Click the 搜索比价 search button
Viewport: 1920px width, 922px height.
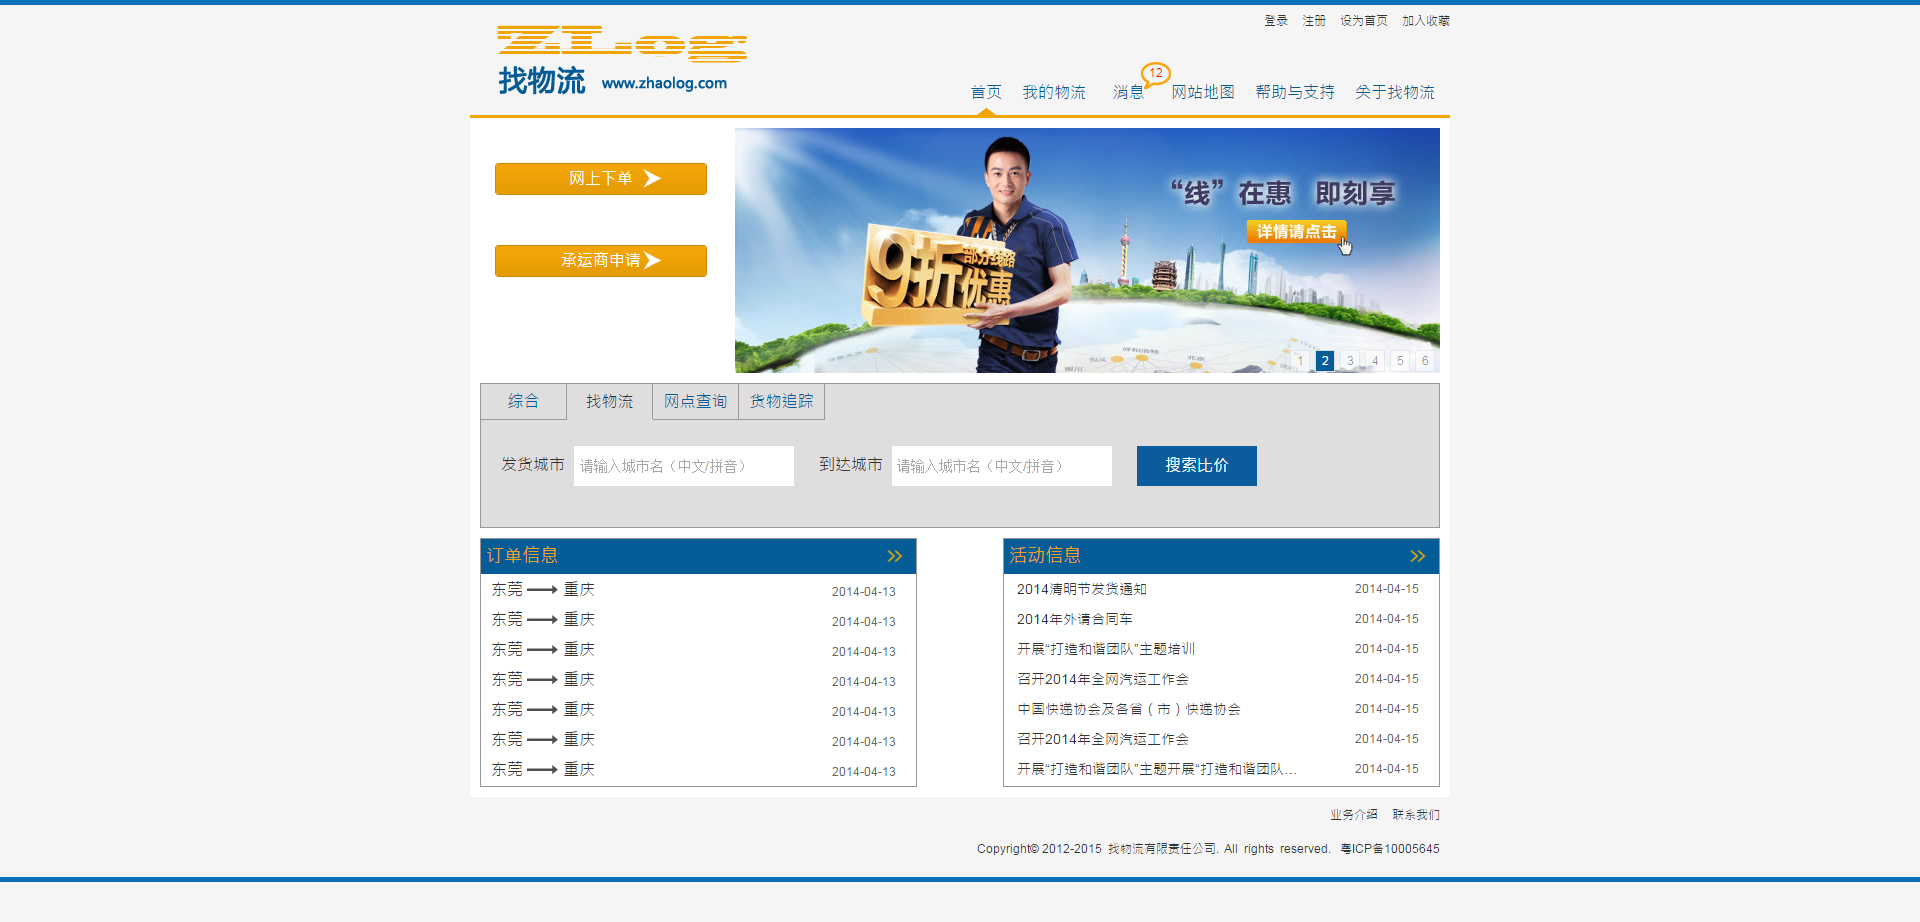1196,466
